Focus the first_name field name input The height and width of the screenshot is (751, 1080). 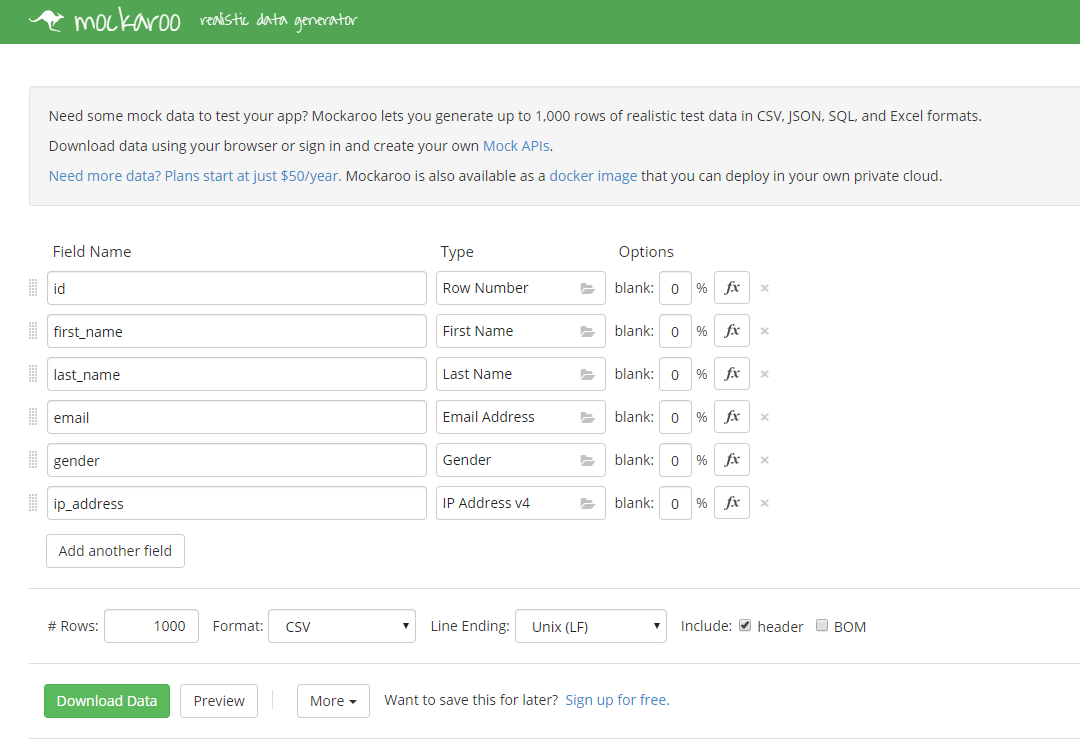(x=237, y=331)
